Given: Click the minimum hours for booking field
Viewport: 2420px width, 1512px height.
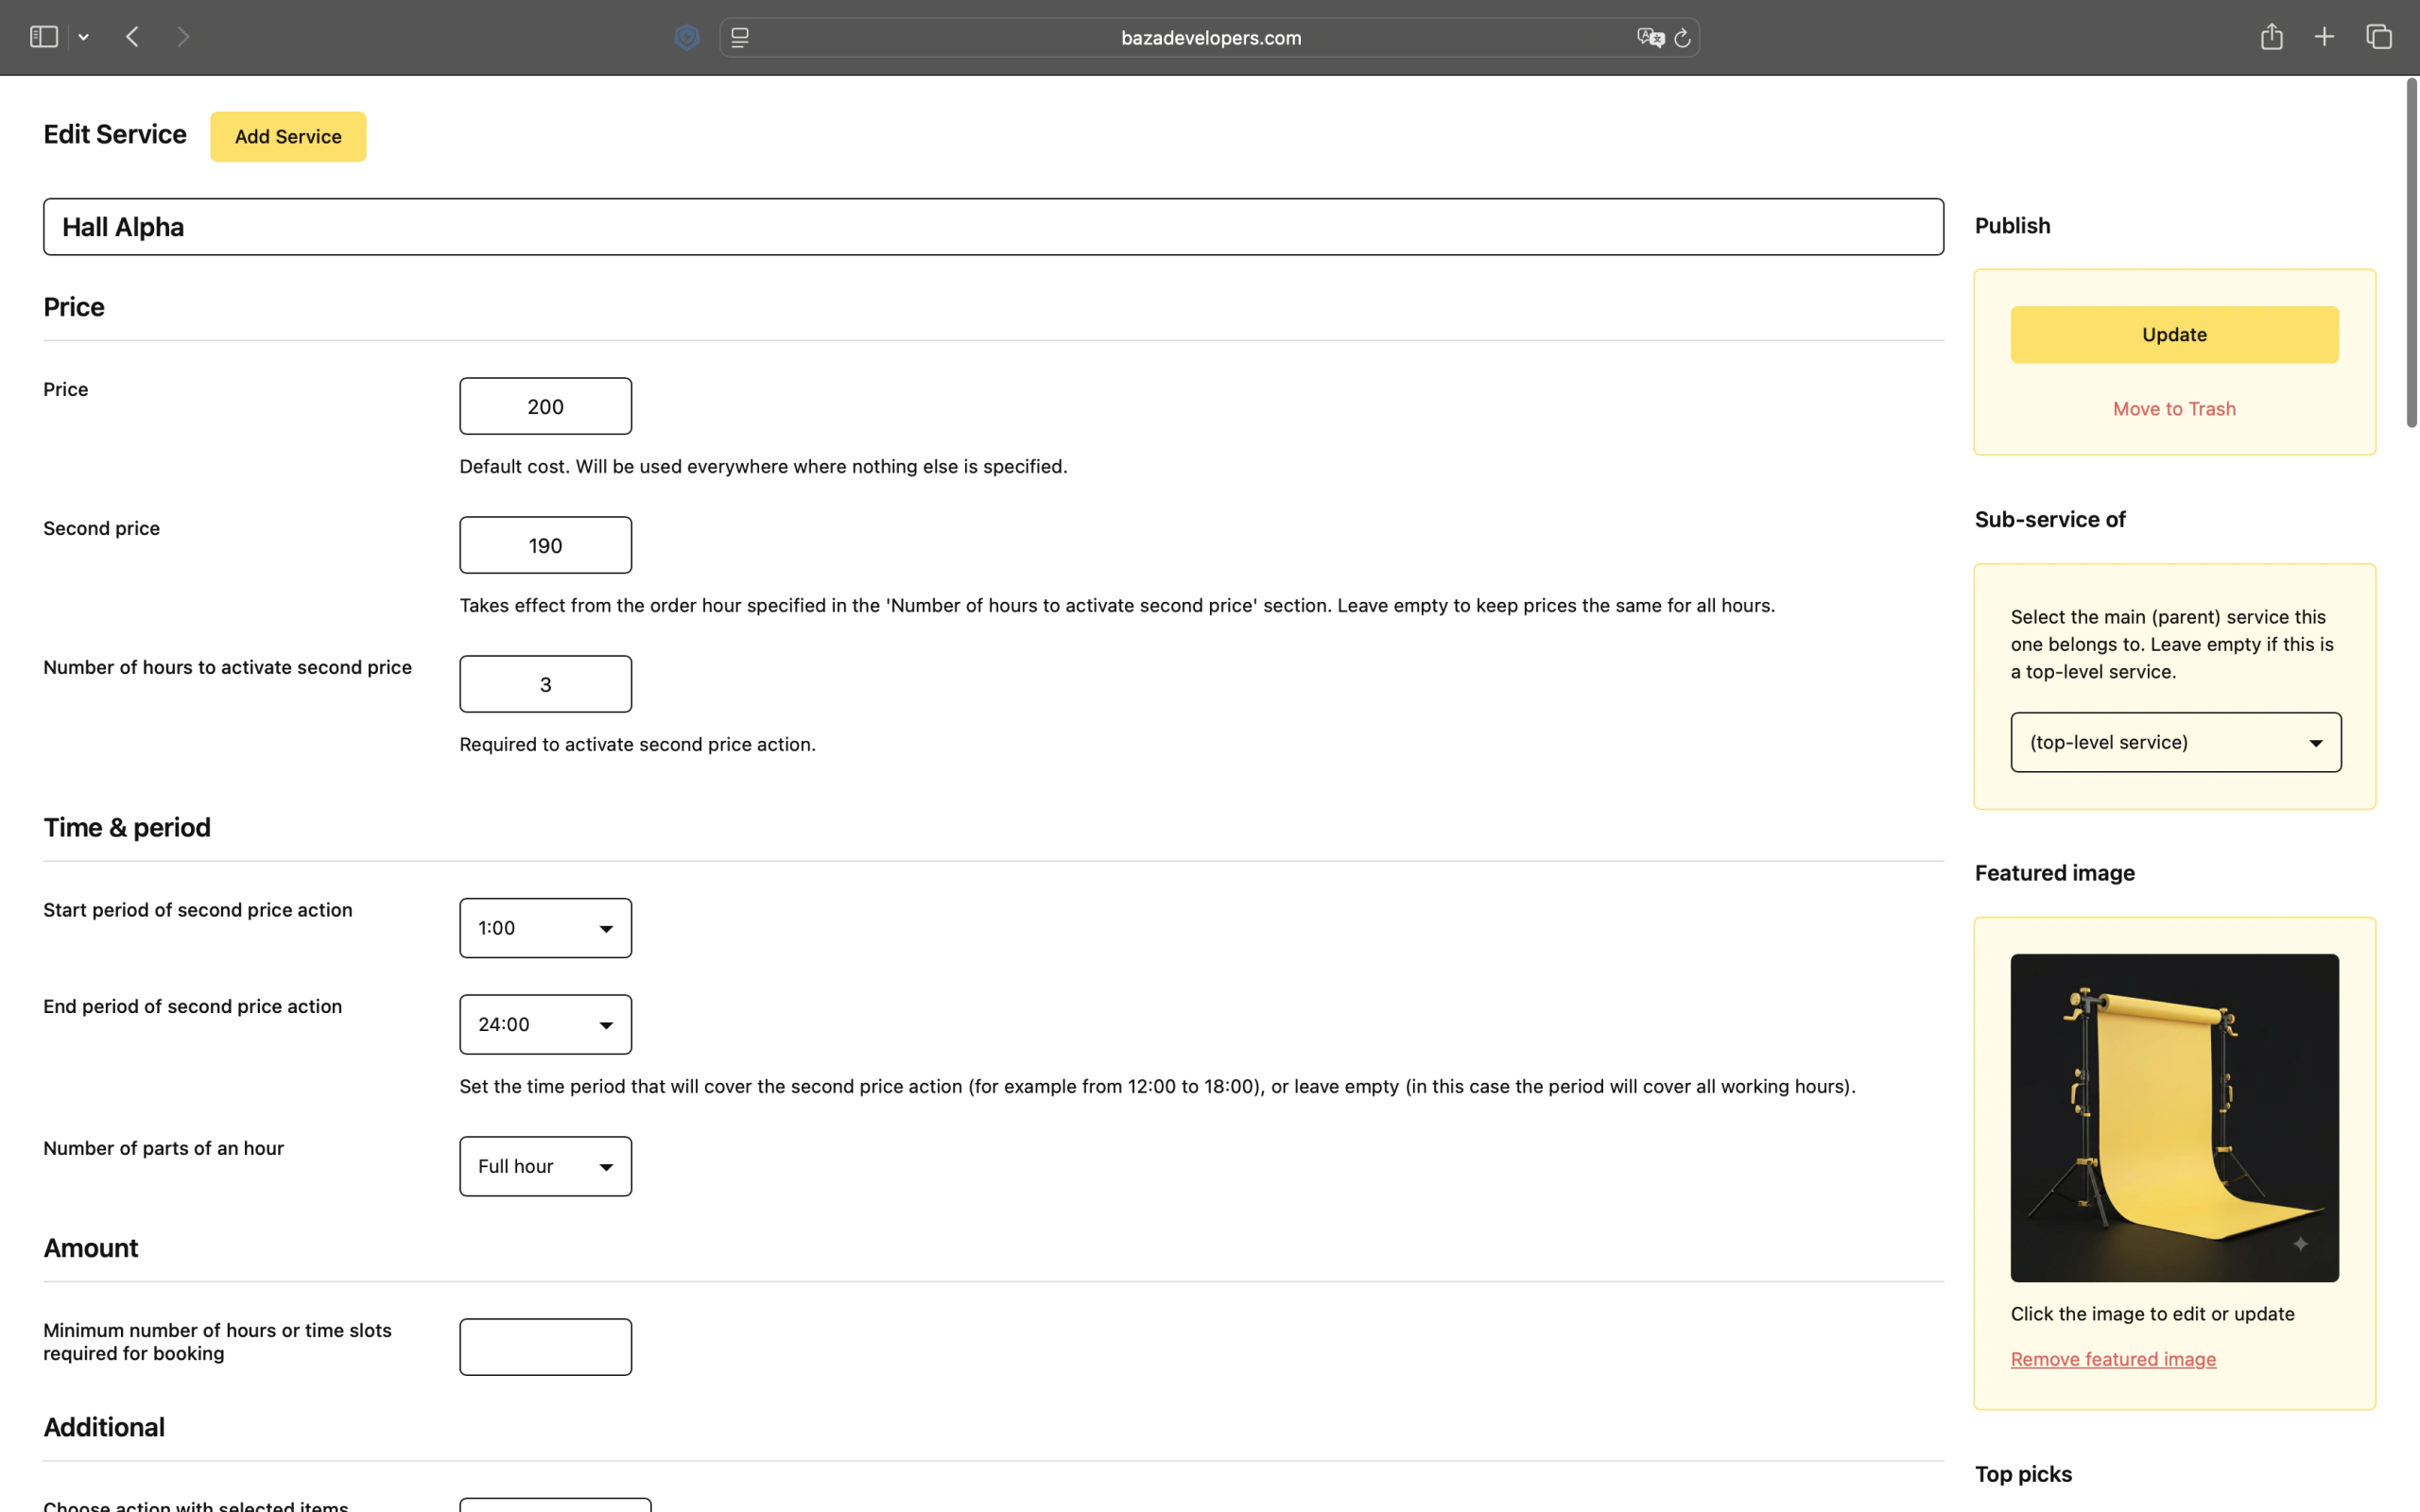Looking at the screenshot, I should (x=545, y=1347).
